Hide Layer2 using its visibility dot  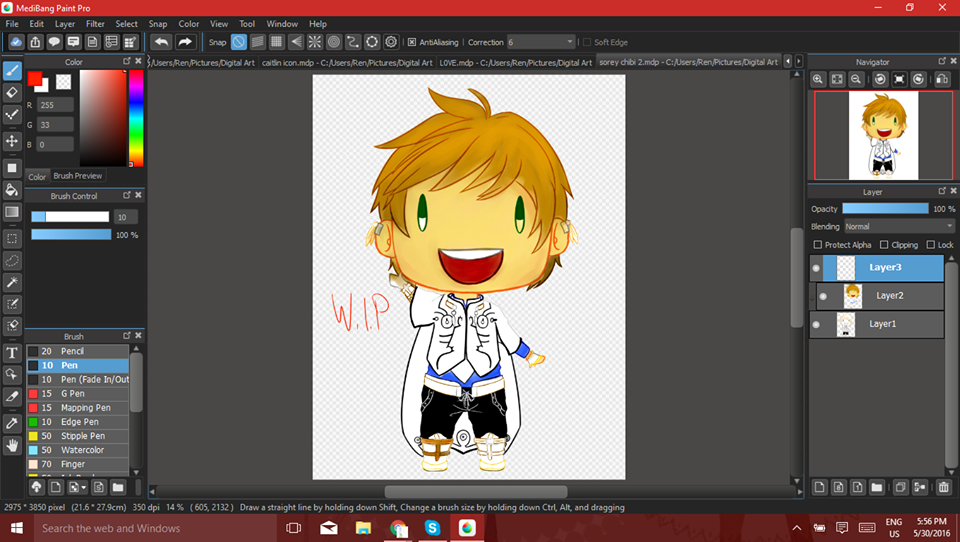click(x=823, y=296)
